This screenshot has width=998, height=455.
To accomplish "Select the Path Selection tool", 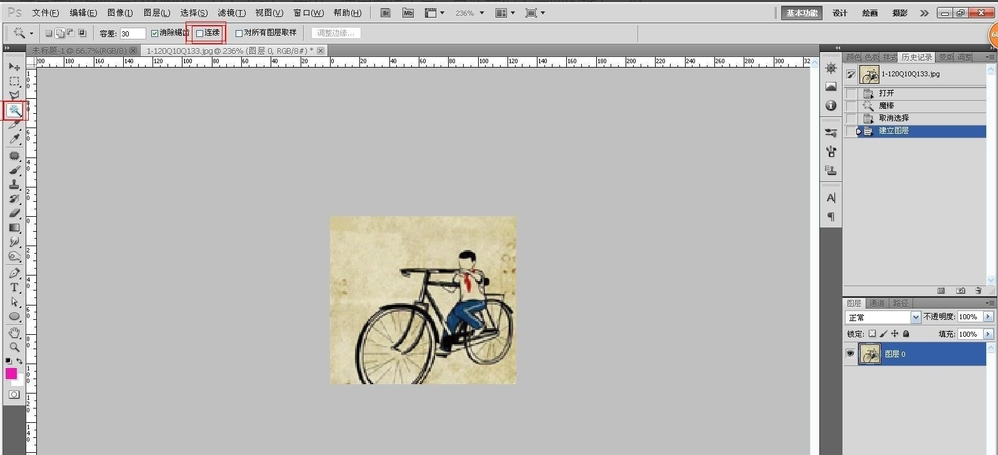I will [x=14, y=302].
